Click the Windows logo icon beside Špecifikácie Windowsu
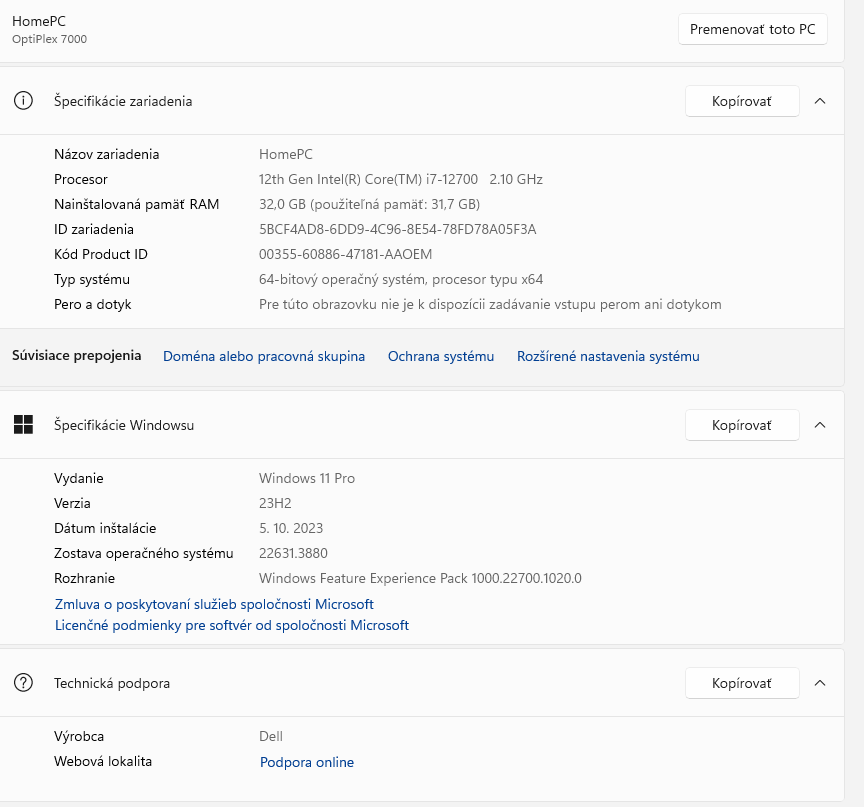This screenshot has height=807, width=864. [x=23, y=425]
